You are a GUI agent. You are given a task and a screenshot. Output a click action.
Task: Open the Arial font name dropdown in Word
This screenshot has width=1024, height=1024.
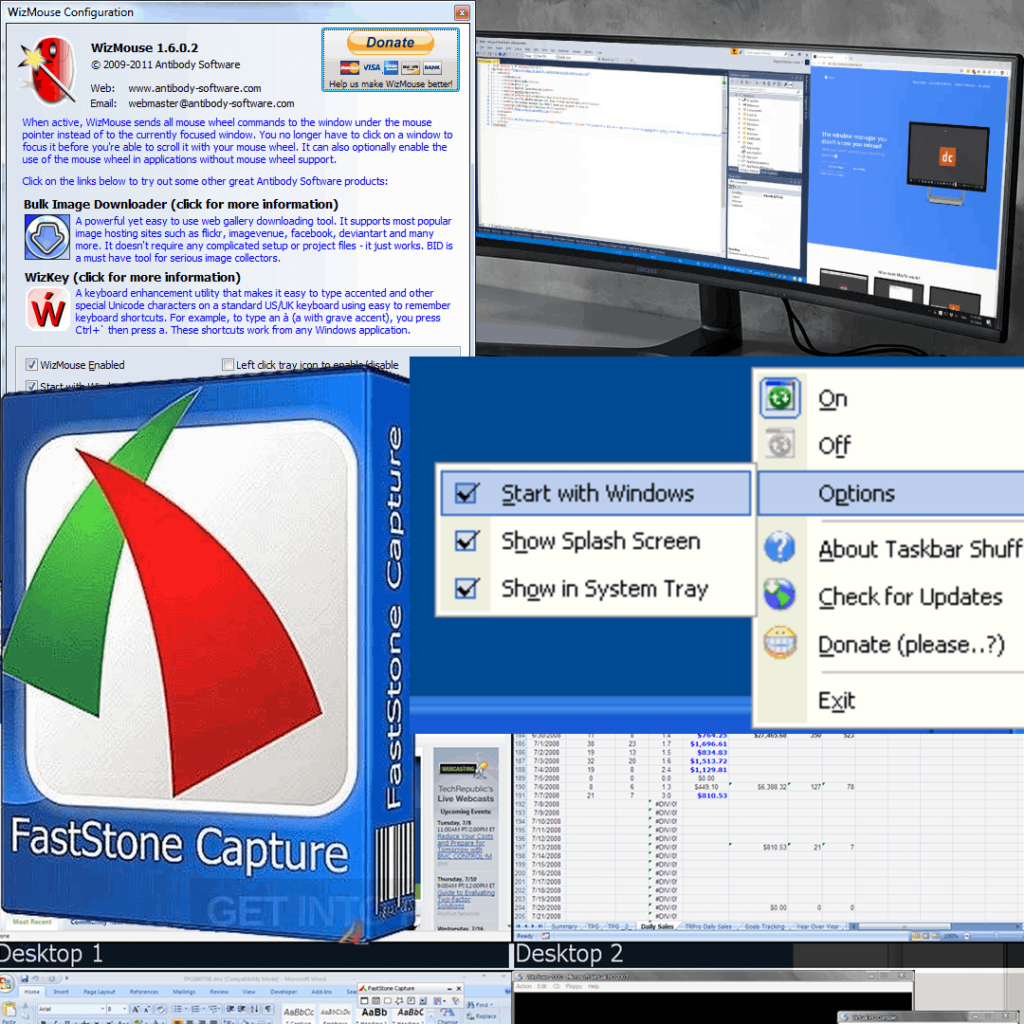click(102, 1008)
